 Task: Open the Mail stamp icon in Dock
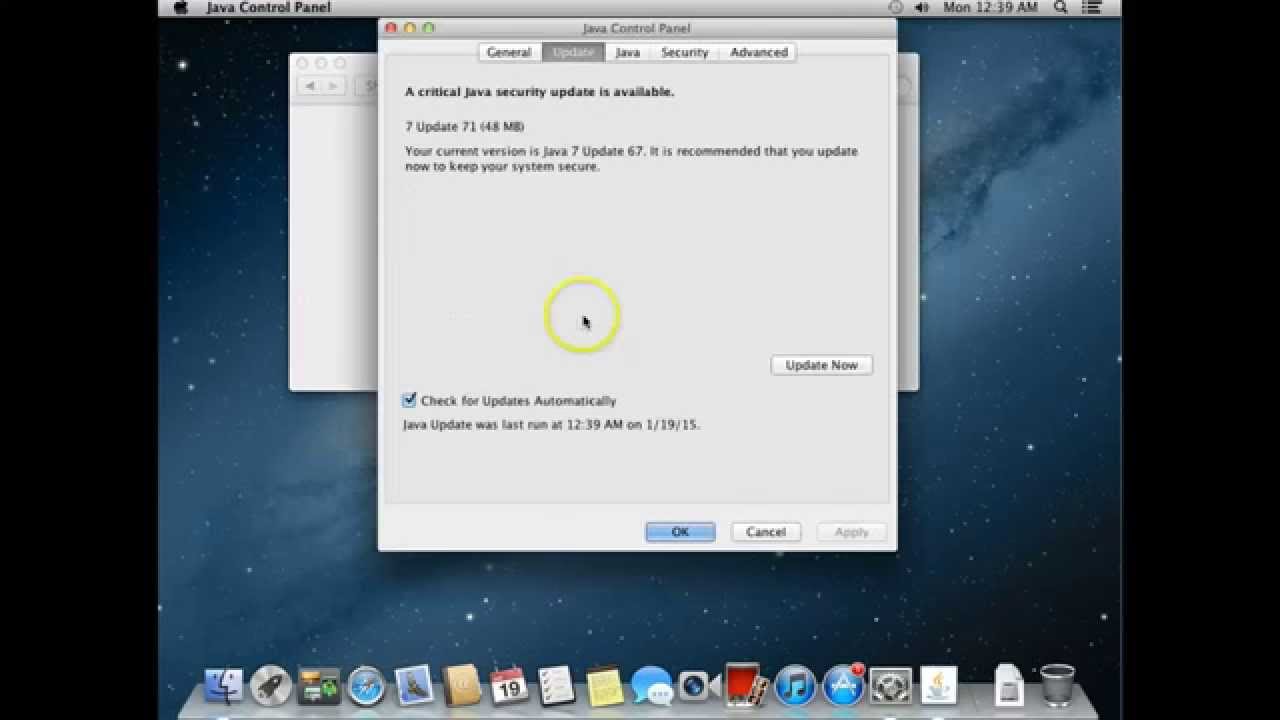tap(414, 686)
